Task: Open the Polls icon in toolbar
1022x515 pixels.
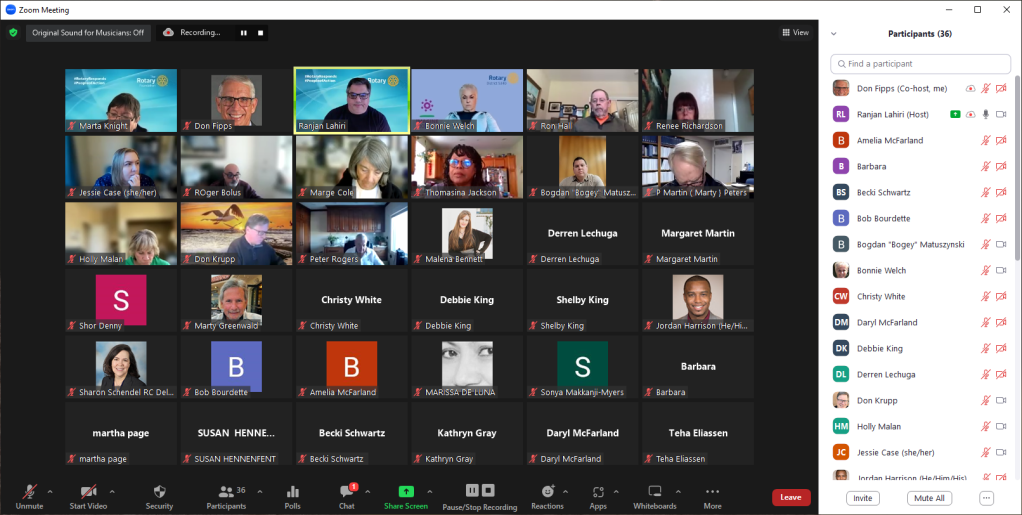Action: pyautogui.click(x=292, y=492)
